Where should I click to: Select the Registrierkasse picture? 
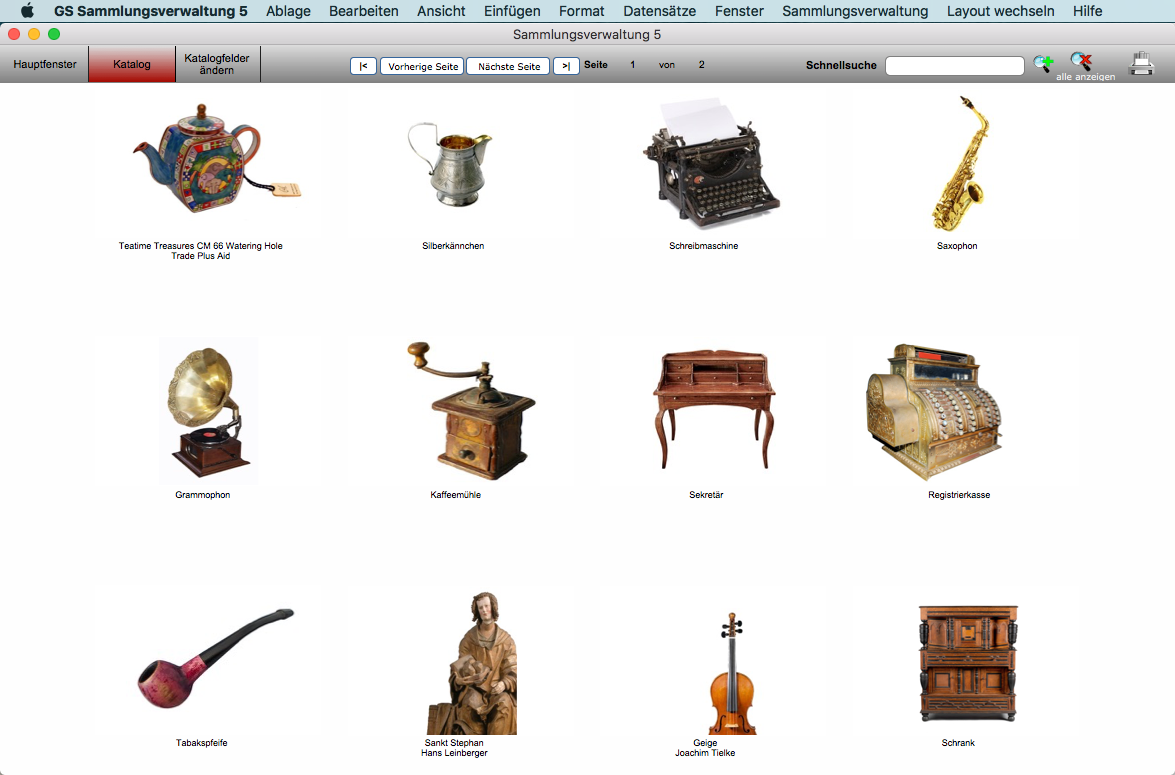coord(932,411)
